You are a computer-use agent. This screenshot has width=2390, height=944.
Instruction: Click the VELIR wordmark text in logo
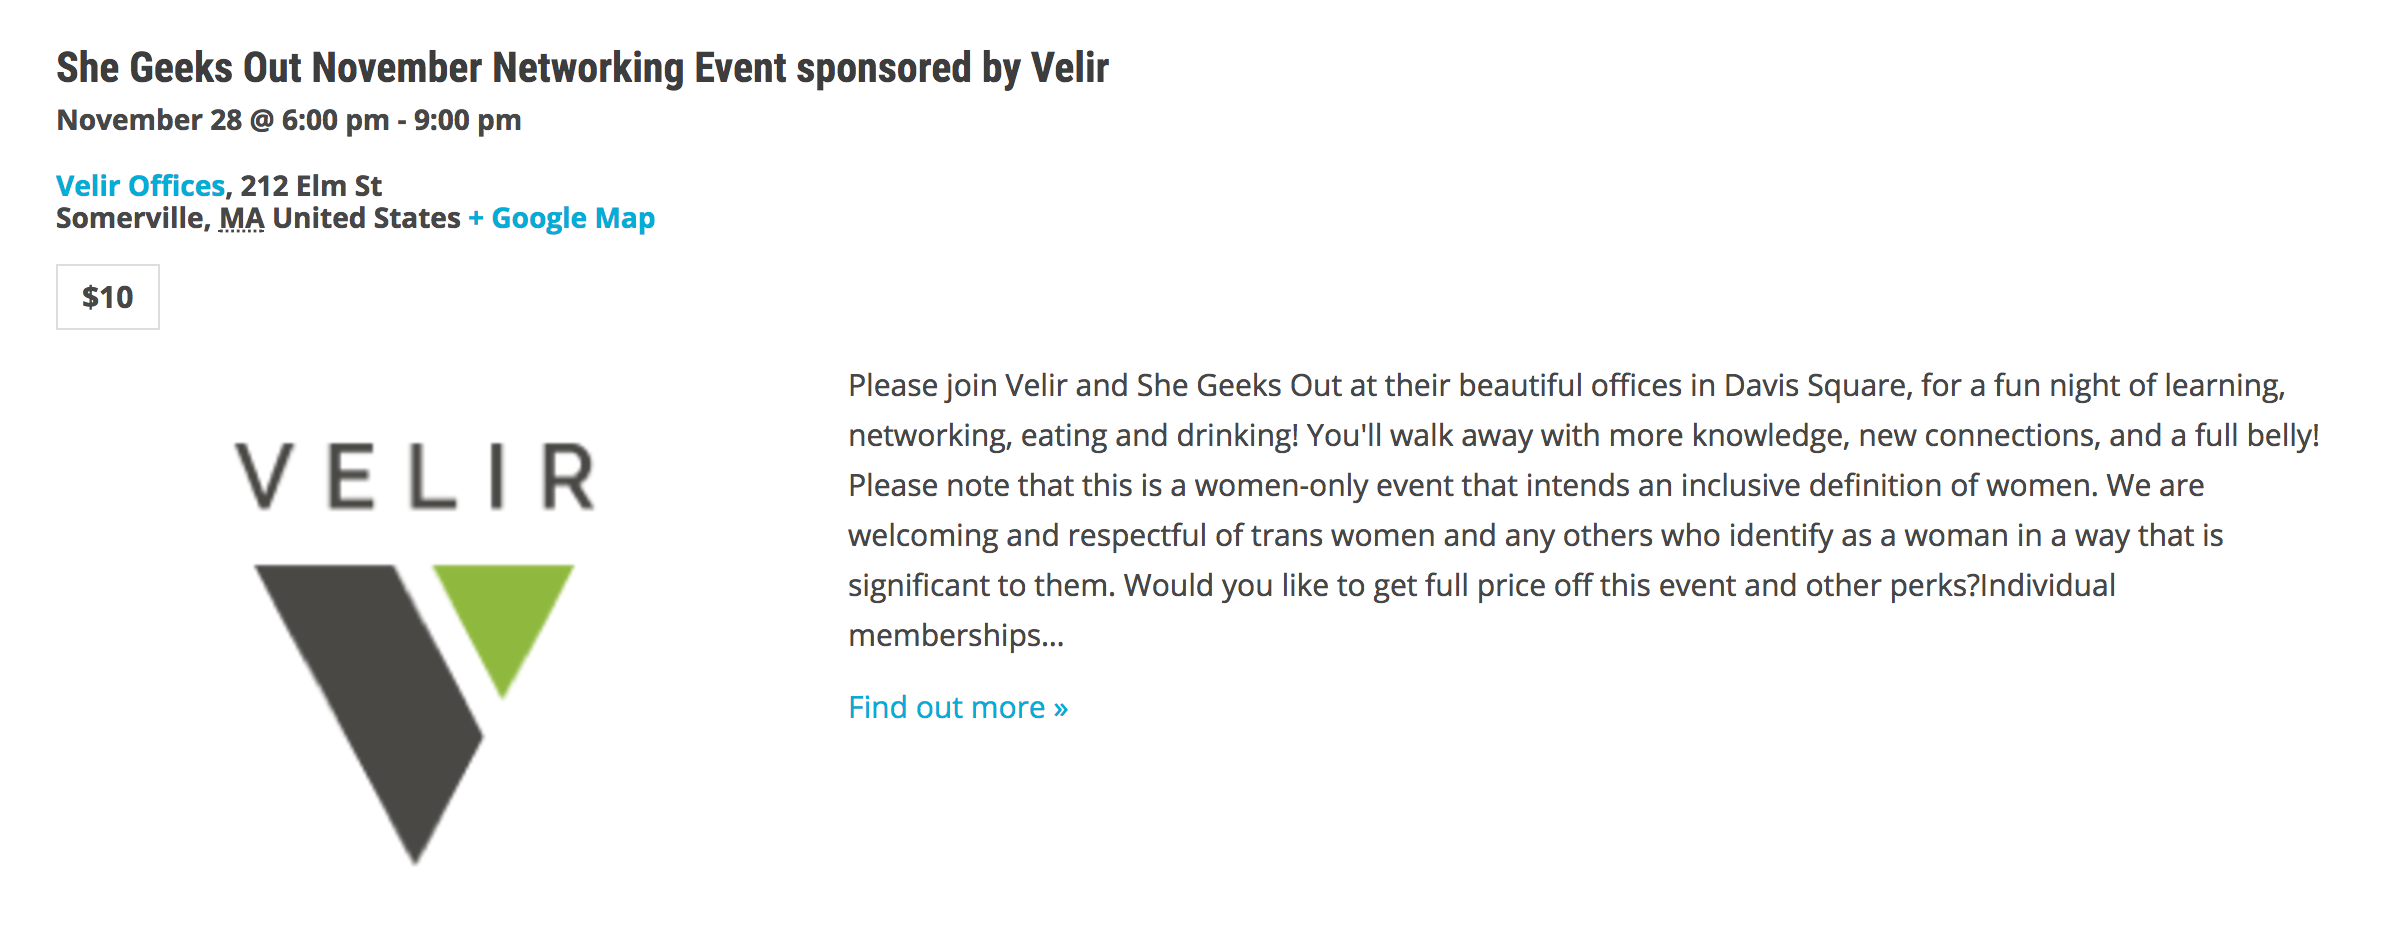[414, 476]
